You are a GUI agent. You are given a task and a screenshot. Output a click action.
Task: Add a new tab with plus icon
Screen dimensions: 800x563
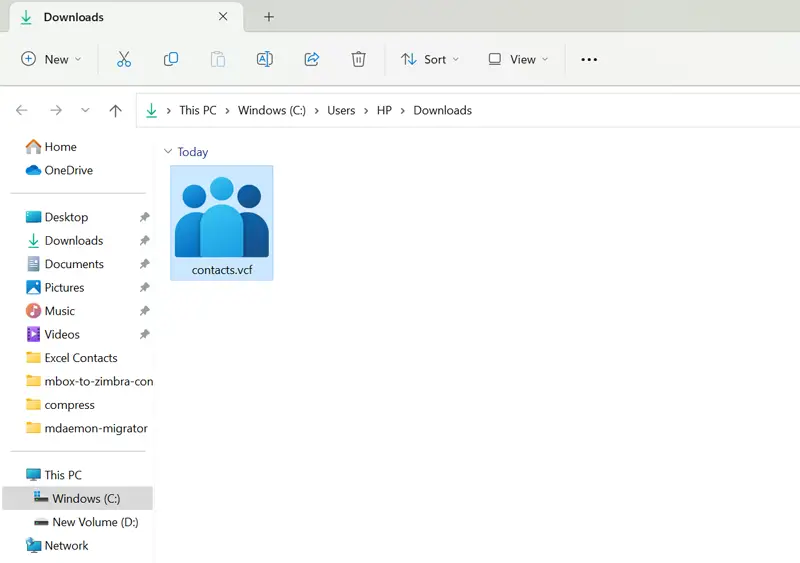[x=269, y=17]
